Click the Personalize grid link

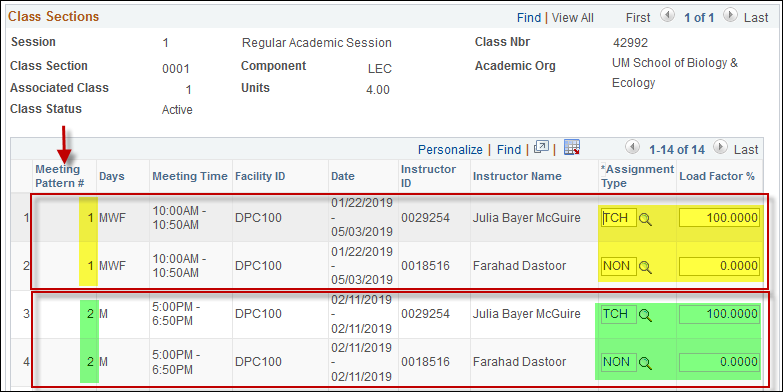450,150
